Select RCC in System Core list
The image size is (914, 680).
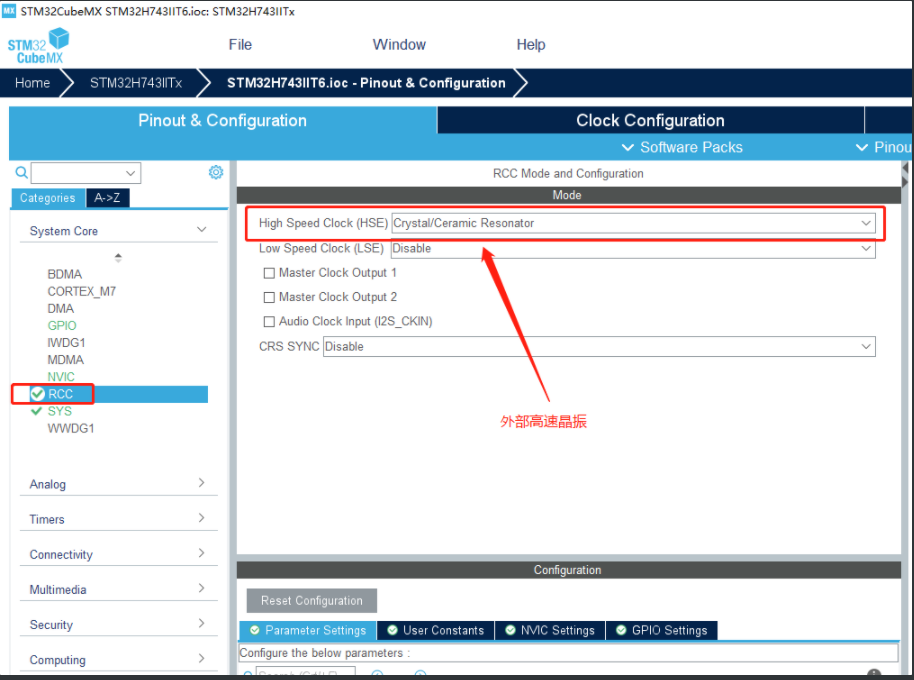click(61, 394)
